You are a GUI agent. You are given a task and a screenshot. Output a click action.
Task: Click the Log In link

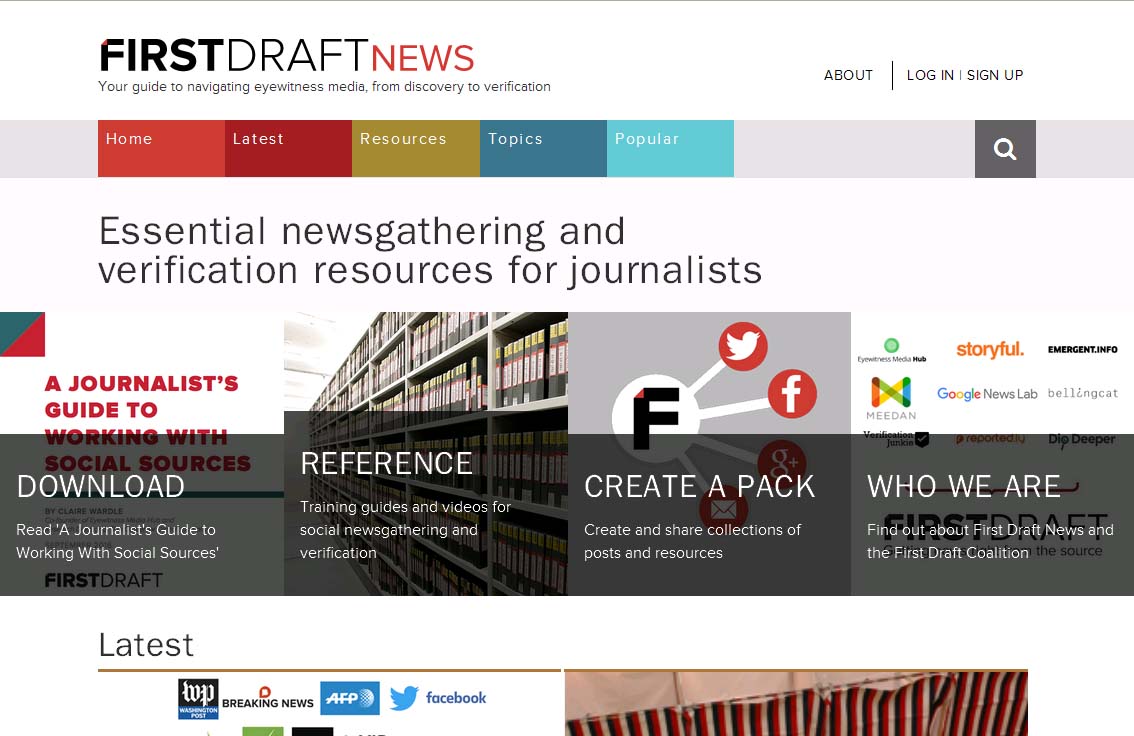pyautogui.click(x=930, y=75)
